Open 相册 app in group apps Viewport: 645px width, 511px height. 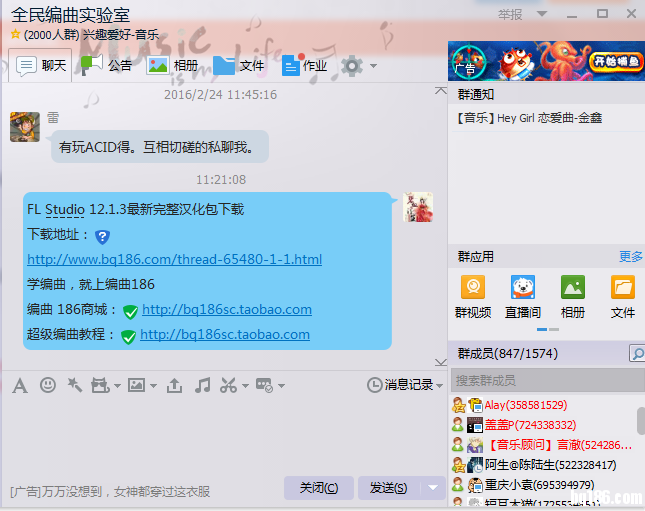573,297
